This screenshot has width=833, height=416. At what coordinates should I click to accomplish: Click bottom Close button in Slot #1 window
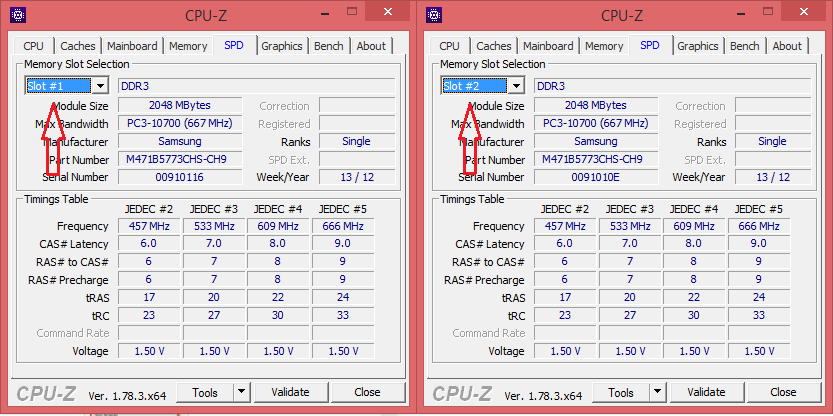coord(367,393)
